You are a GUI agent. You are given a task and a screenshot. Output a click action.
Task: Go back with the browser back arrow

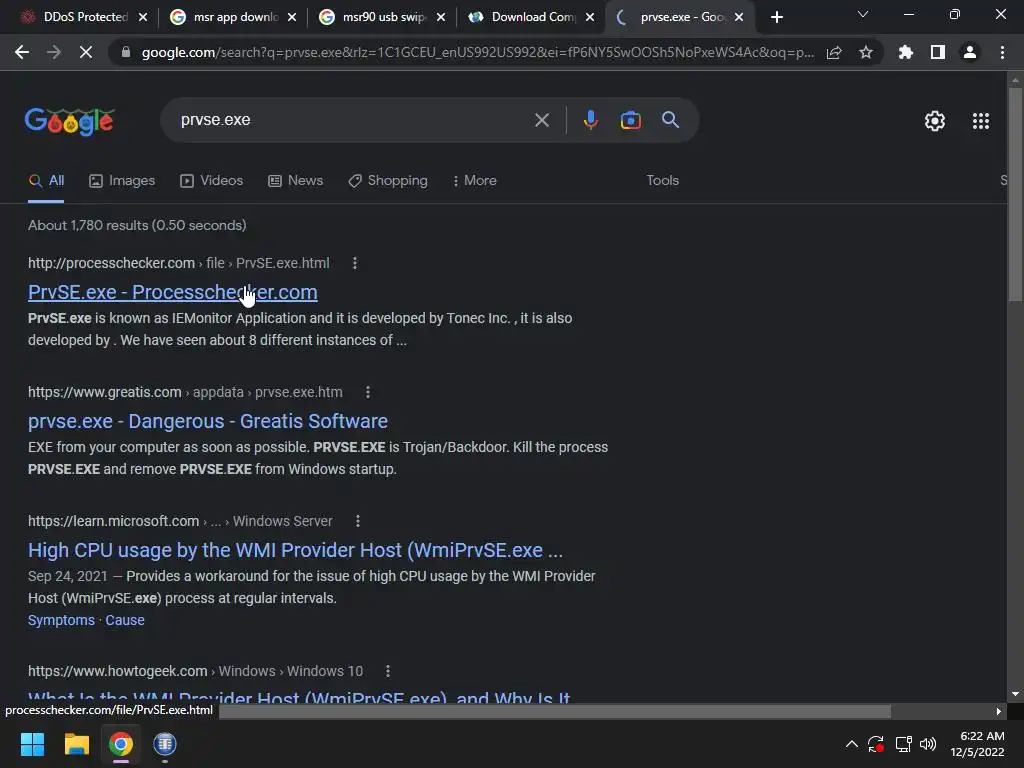22,52
